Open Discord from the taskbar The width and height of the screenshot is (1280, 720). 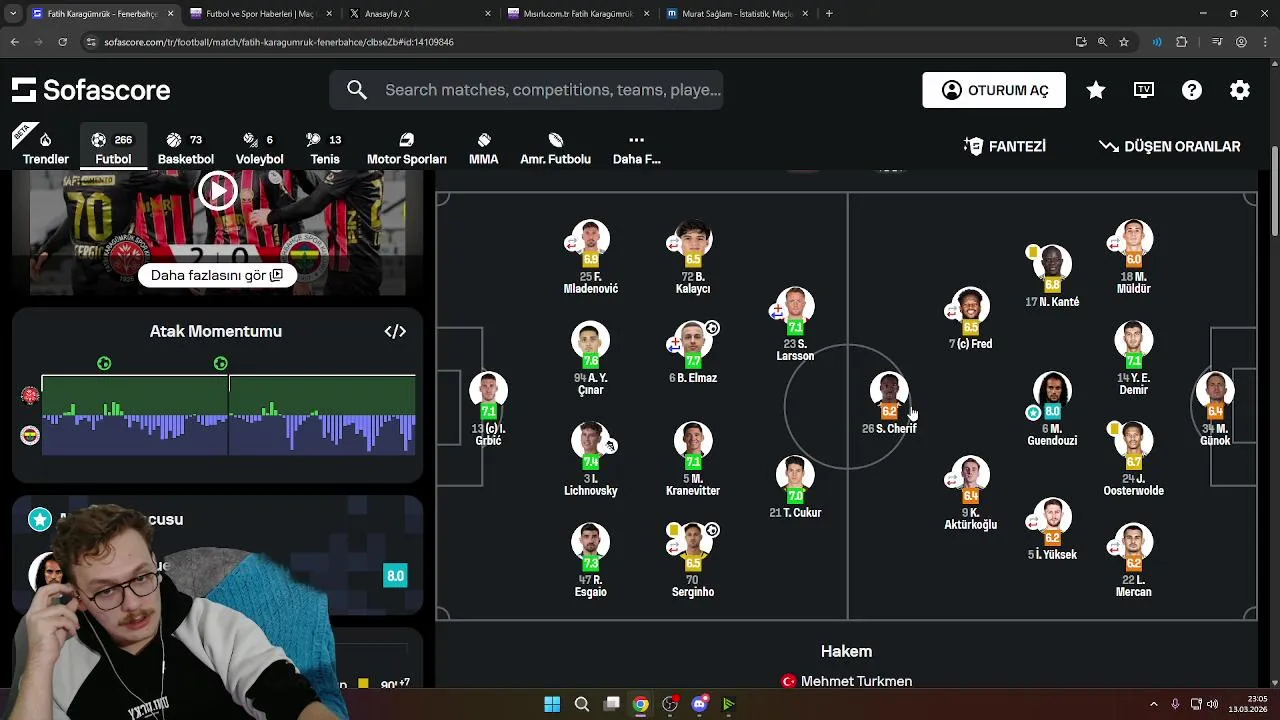pos(699,704)
